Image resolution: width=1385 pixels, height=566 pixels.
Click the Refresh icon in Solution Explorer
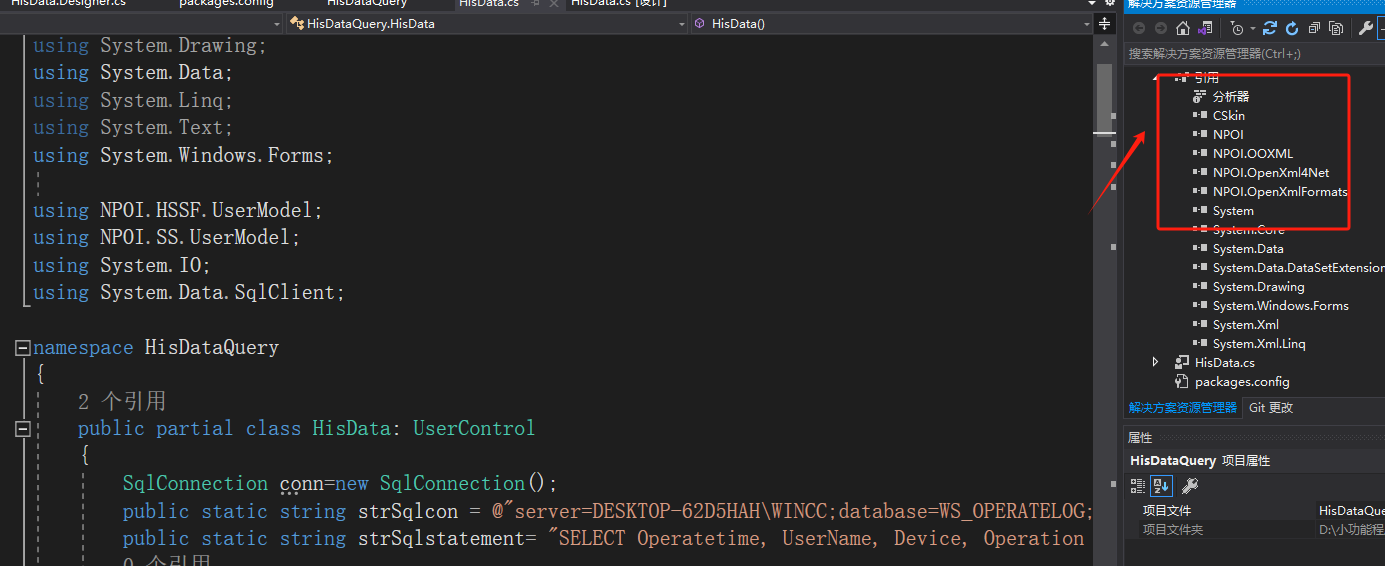click(x=1292, y=29)
